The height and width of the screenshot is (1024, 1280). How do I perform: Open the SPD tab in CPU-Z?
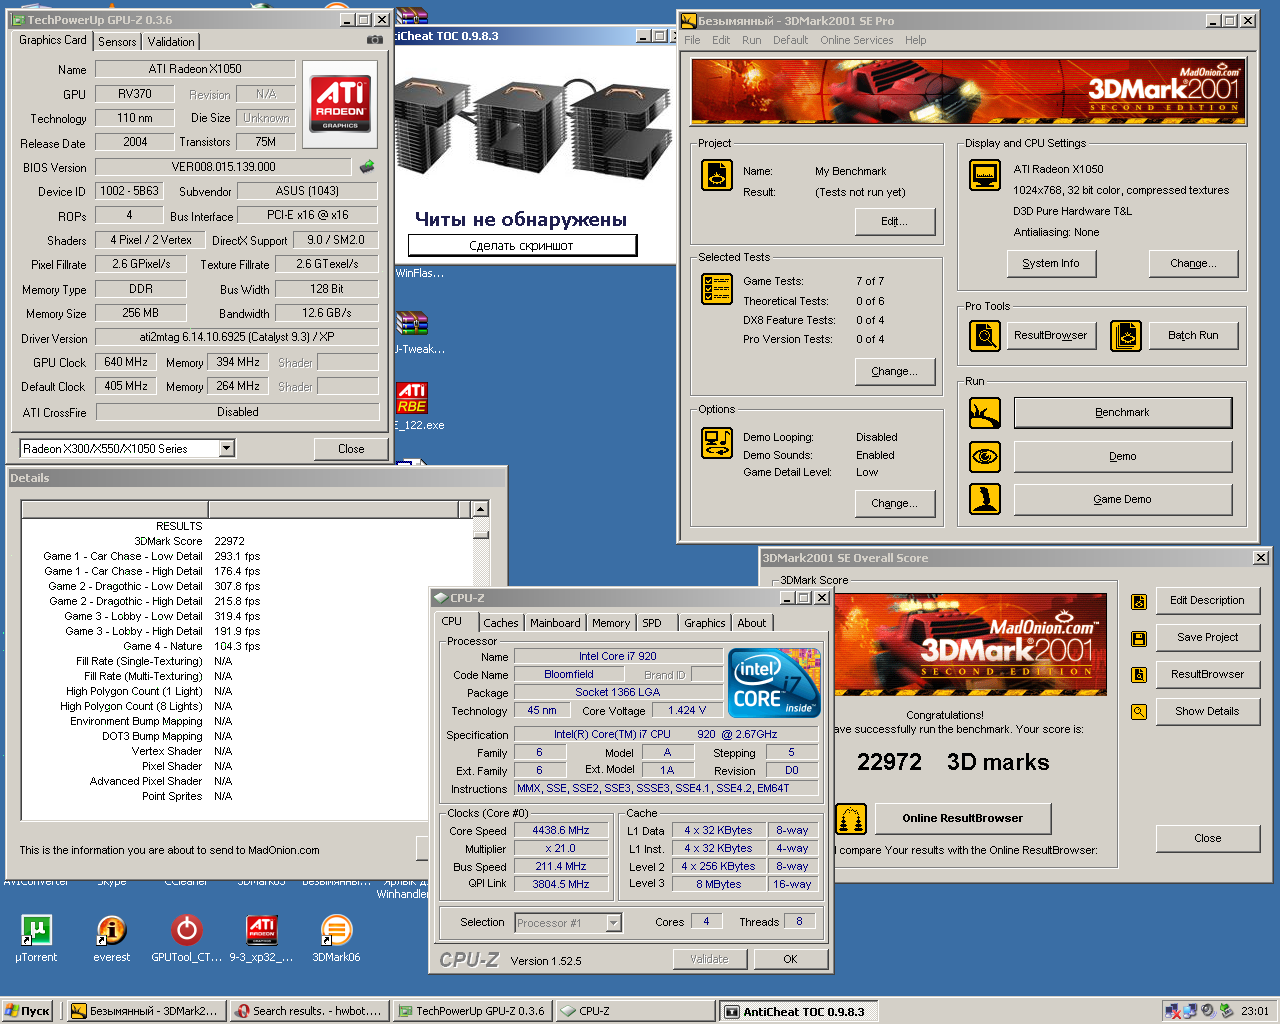[652, 623]
